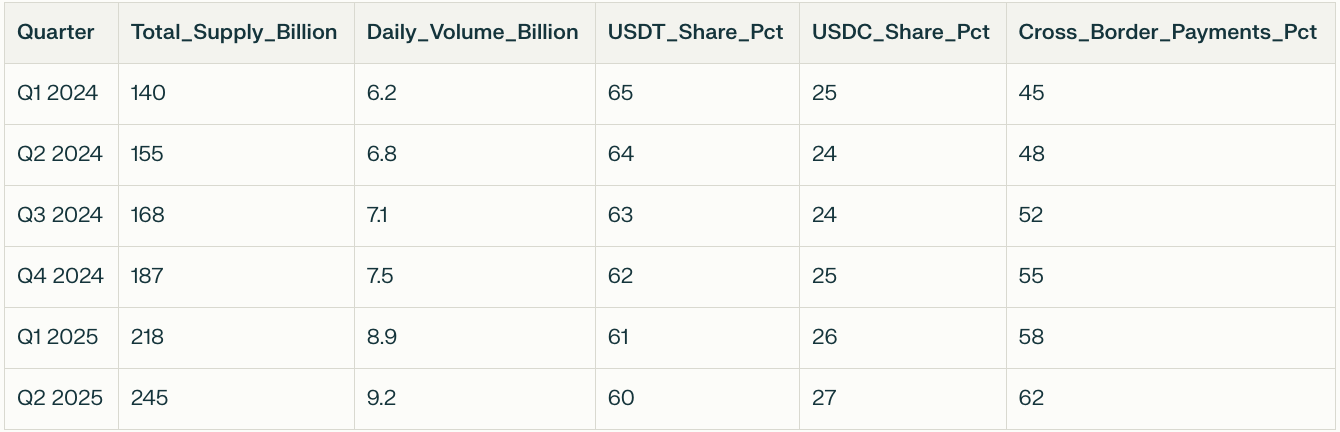Click Q4 2024 total supply cell 187
1340x432 pixels.
pyautogui.click(x=147, y=276)
